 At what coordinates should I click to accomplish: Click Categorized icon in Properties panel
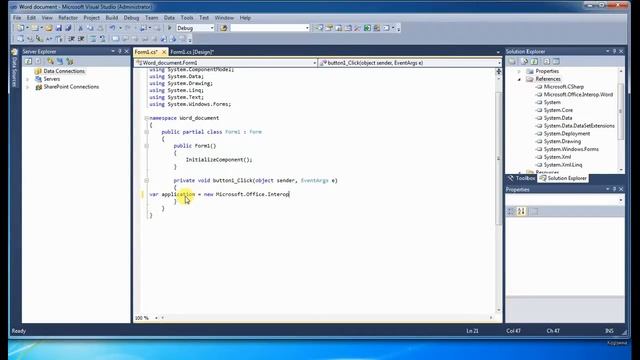pos(511,211)
